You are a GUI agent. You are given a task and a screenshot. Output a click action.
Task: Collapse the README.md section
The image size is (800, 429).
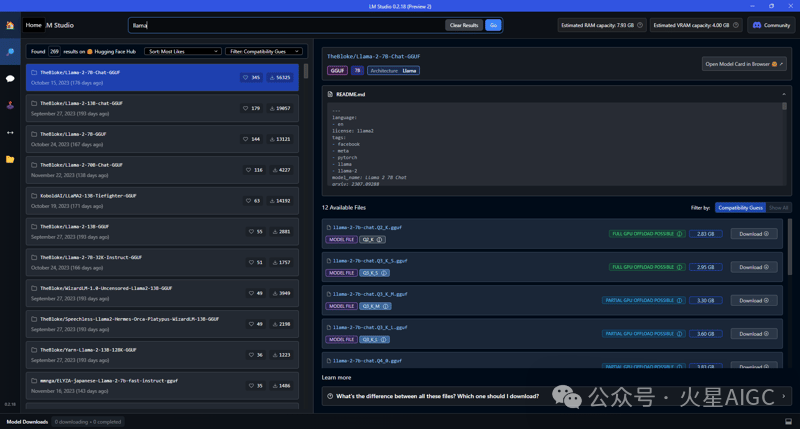pos(784,94)
